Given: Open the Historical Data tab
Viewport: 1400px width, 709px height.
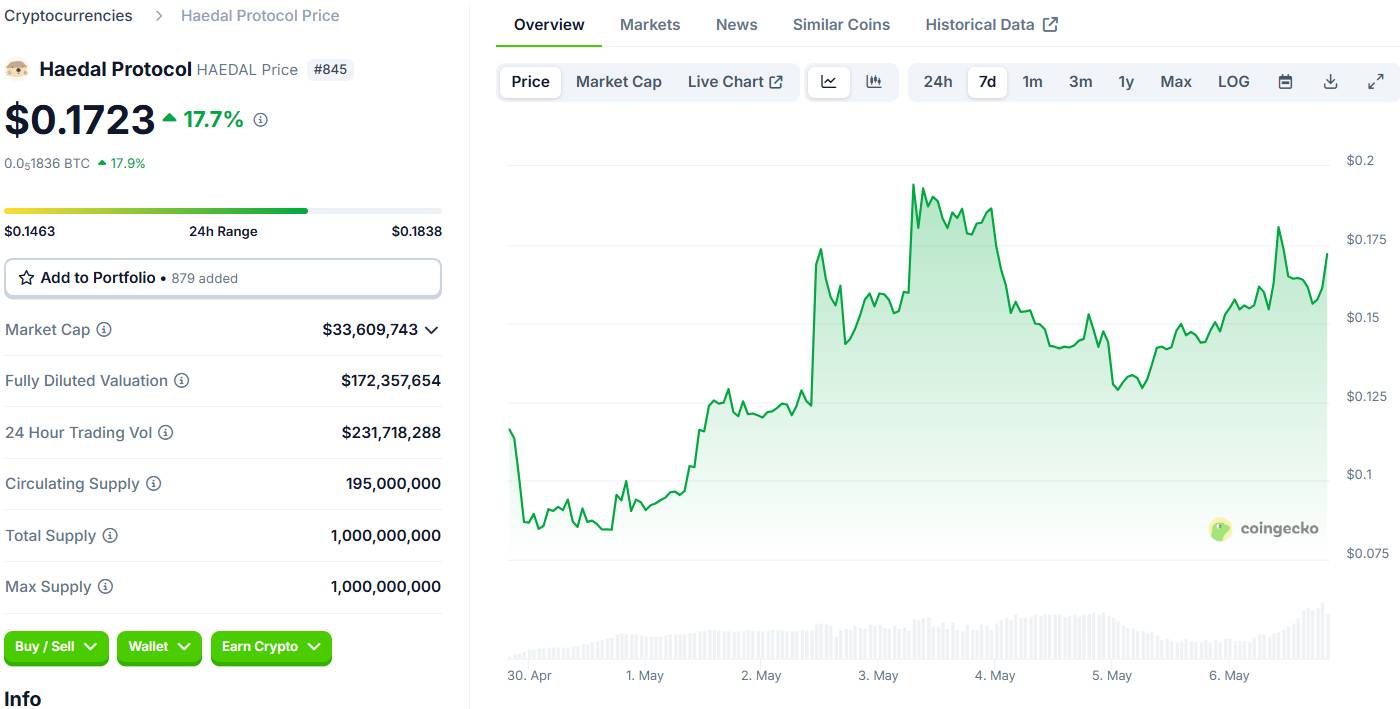Looking at the screenshot, I should [x=991, y=25].
